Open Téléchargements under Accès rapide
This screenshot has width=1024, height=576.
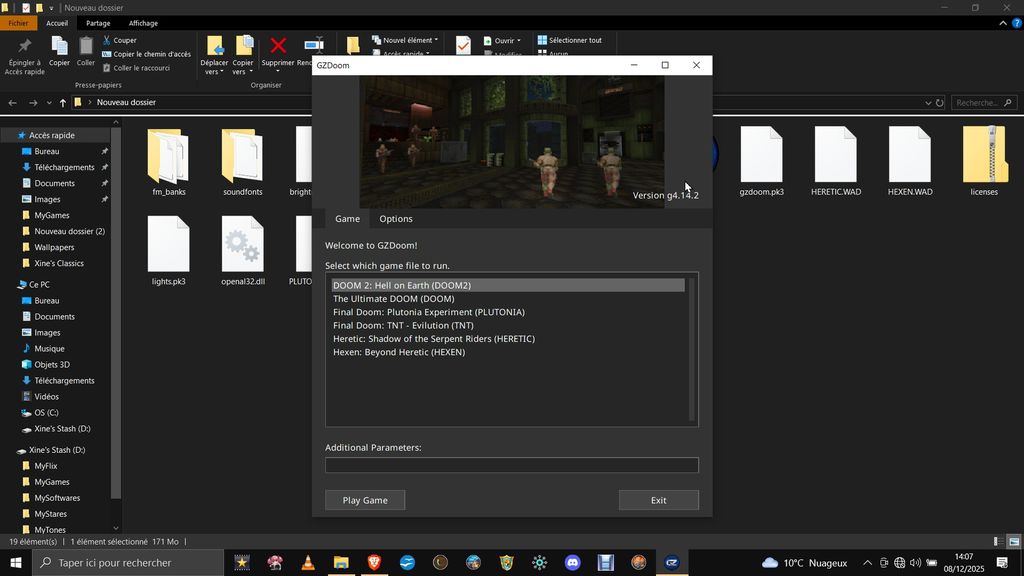click(64, 167)
